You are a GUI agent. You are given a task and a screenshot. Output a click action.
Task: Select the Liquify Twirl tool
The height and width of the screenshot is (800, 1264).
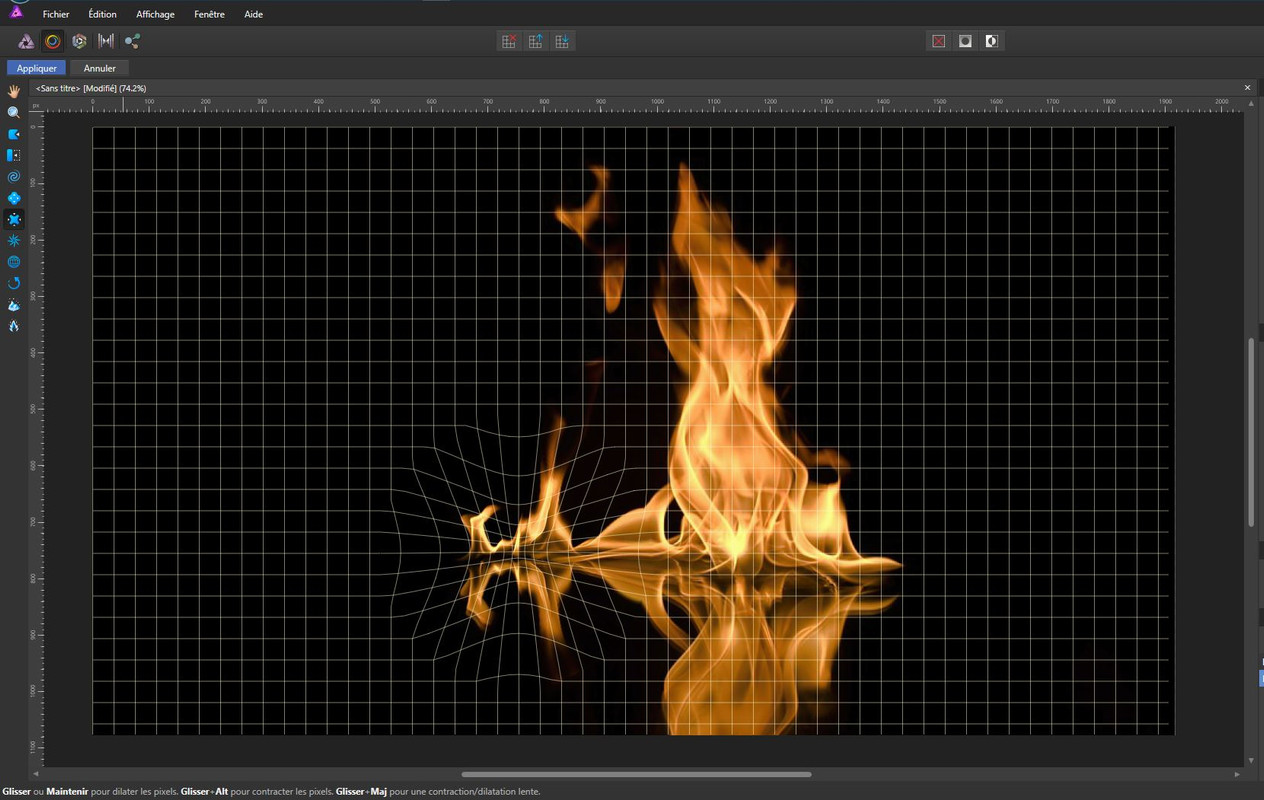pyautogui.click(x=14, y=177)
